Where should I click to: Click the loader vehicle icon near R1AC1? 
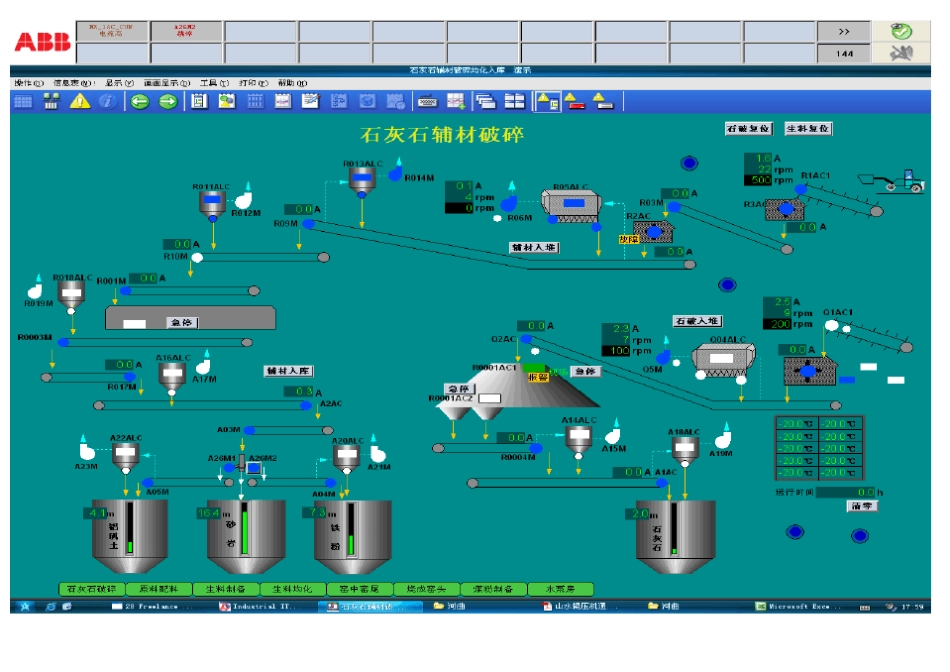click(892, 181)
